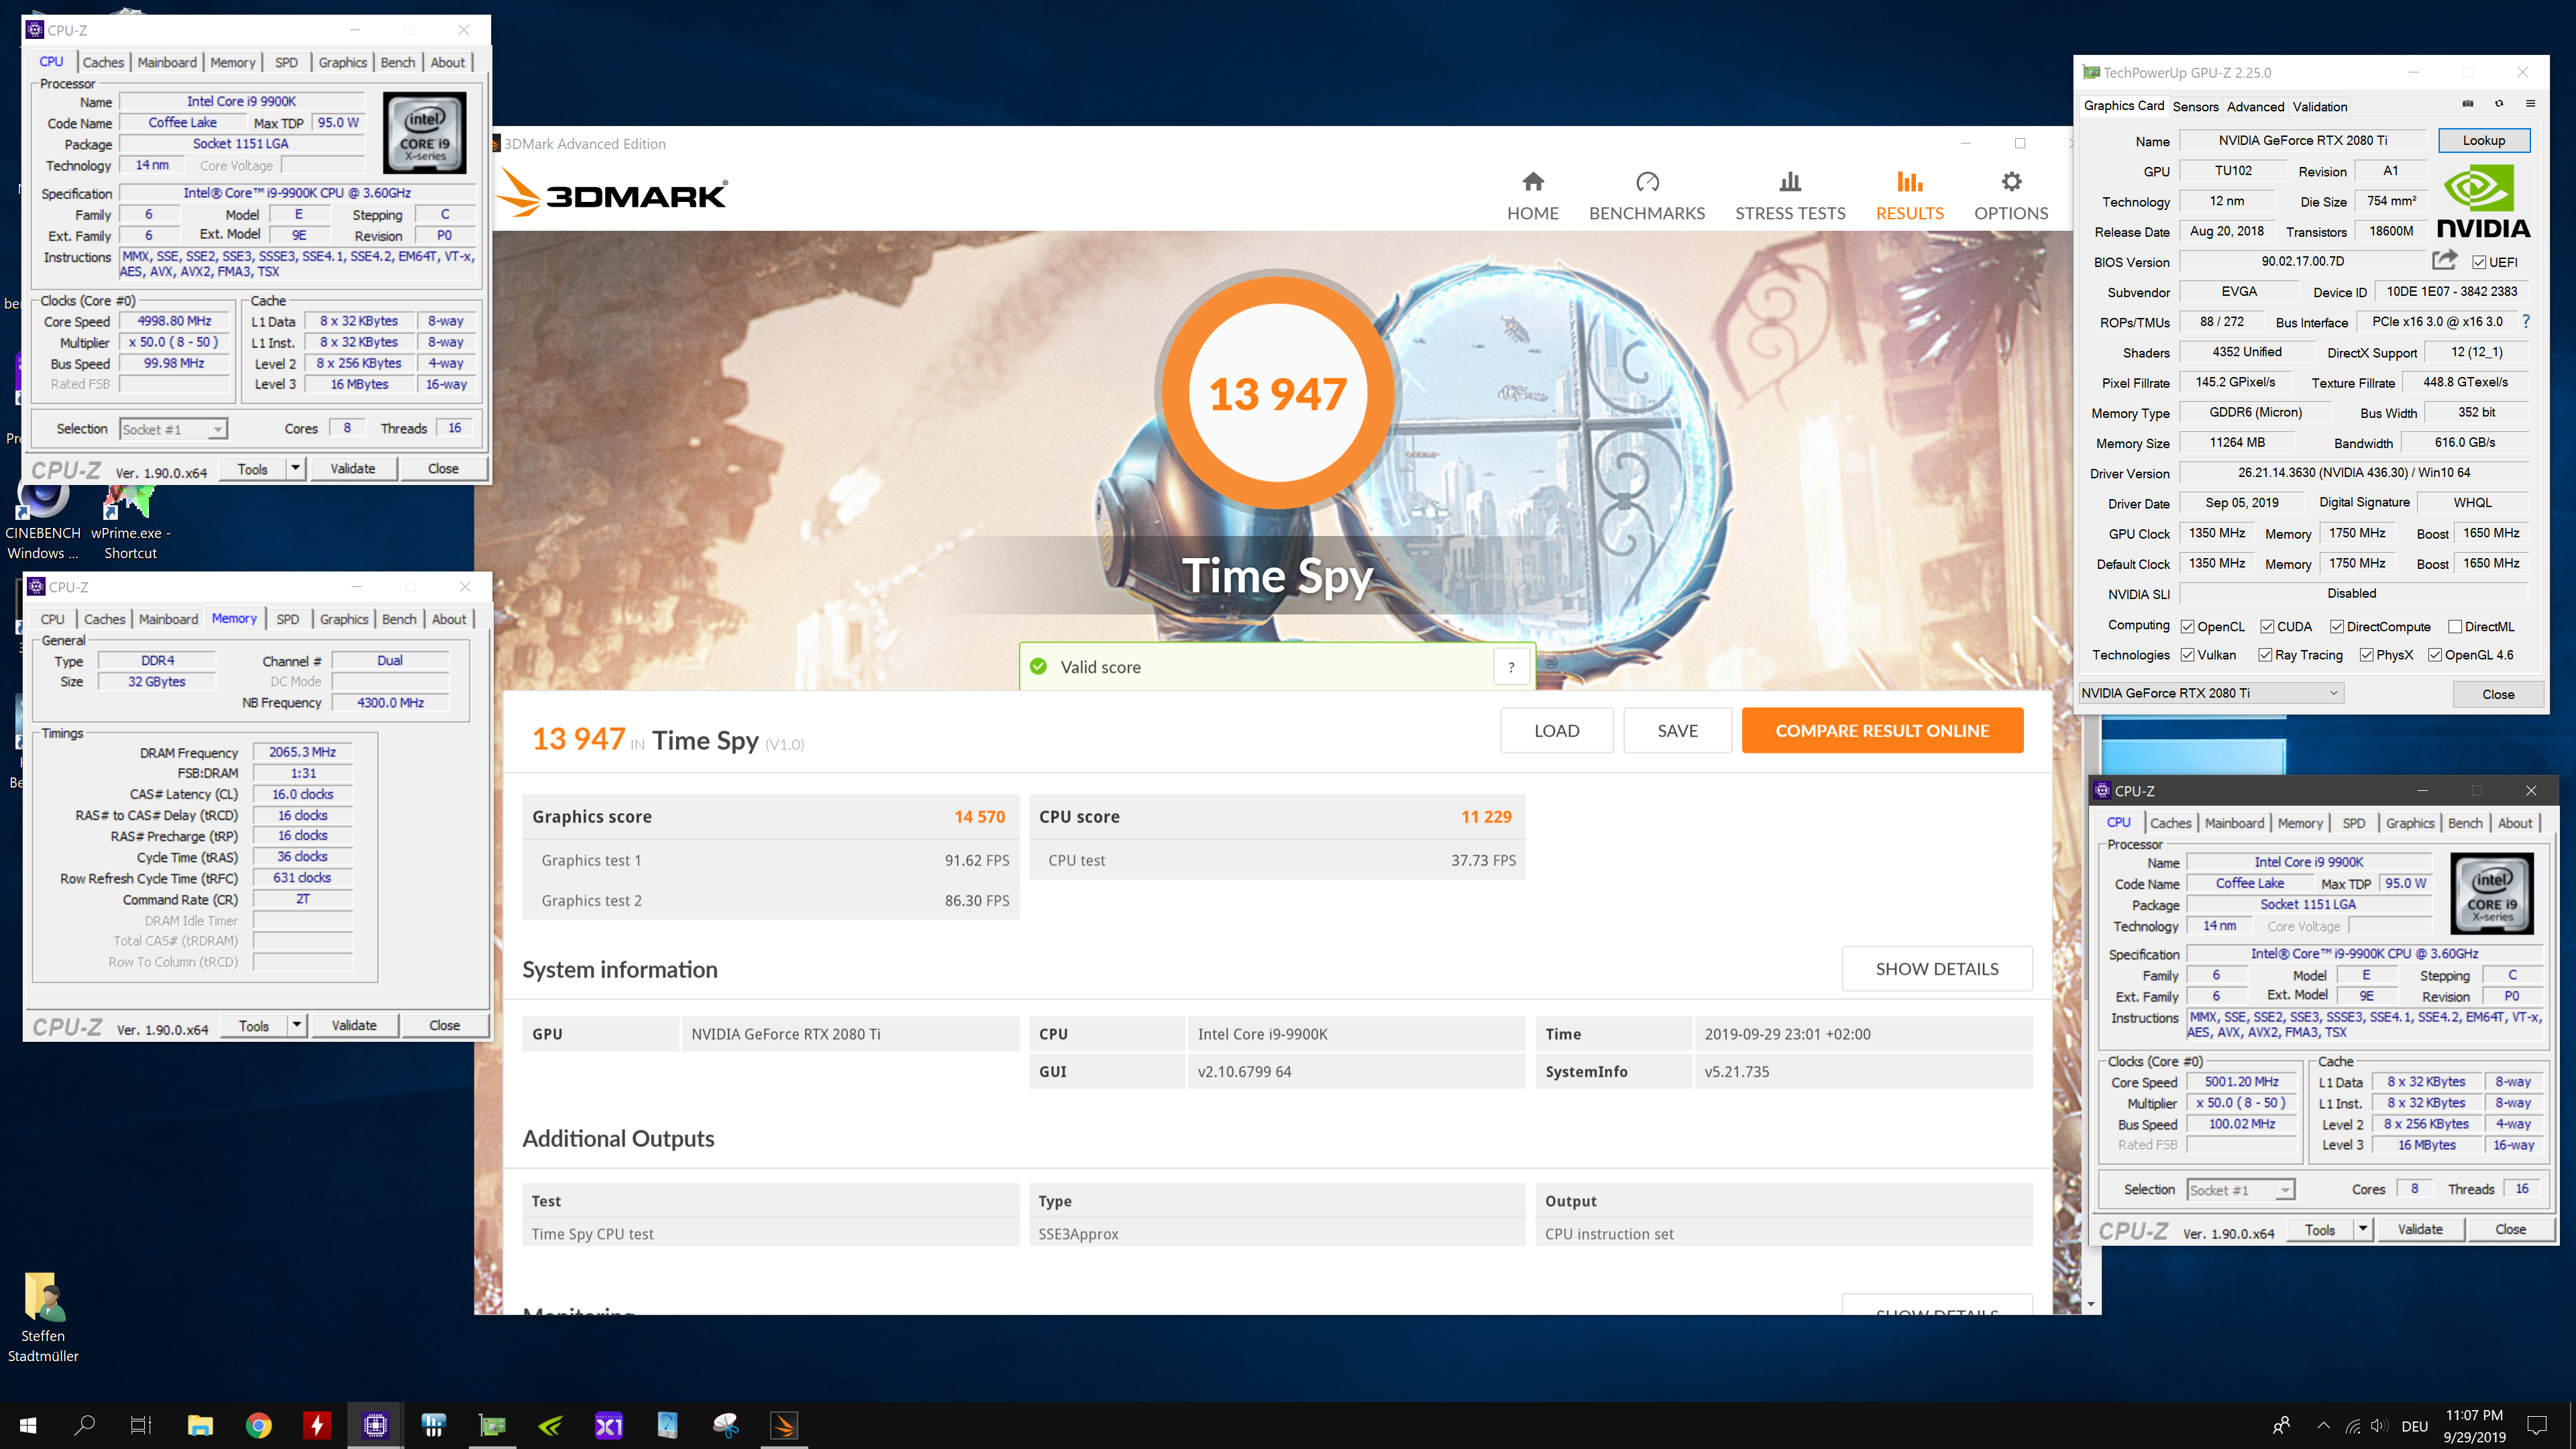Click the 3DMark taskbar icon
This screenshot has height=1449, width=2576.
pyautogui.click(x=784, y=1425)
